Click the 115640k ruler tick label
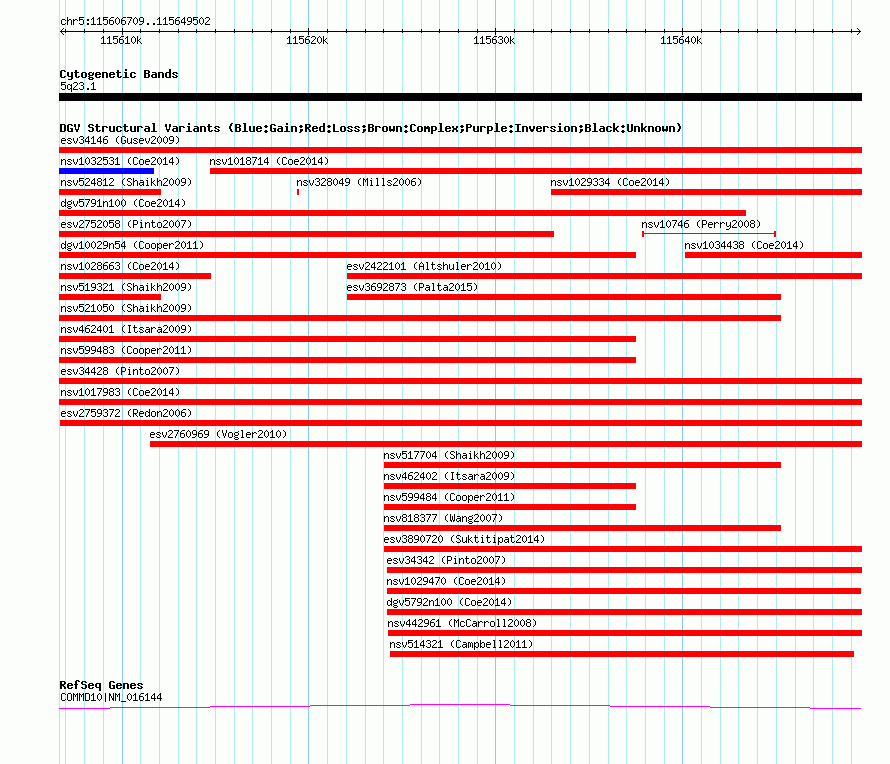The height and width of the screenshot is (764, 890). pyautogui.click(x=681, y=40)
